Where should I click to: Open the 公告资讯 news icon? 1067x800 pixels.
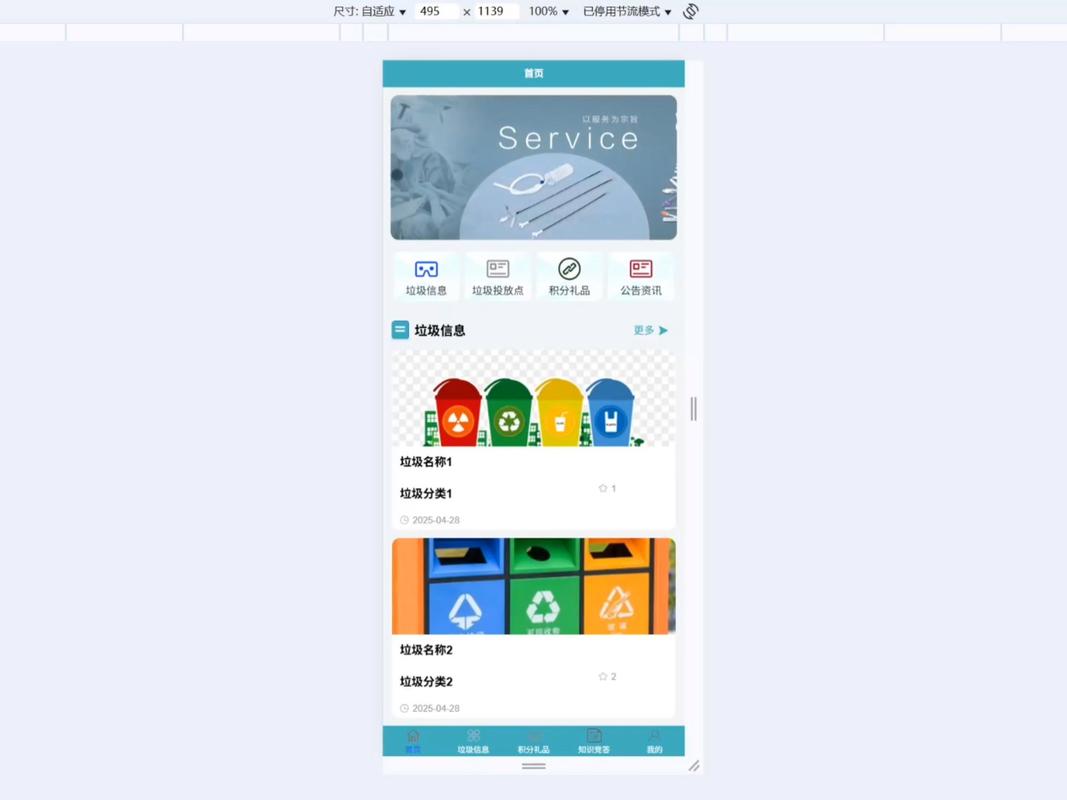[641, 269]
